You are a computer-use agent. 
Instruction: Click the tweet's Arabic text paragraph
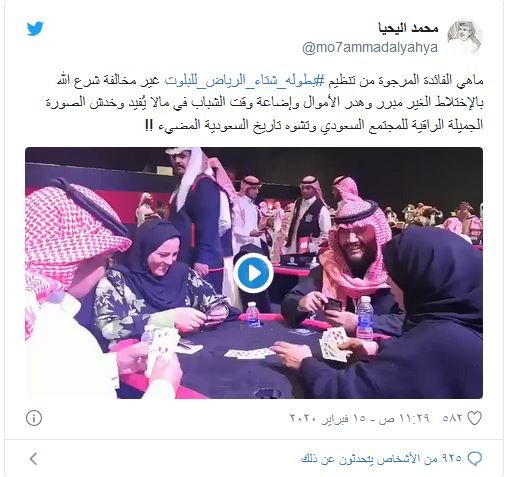pyautogui.click(x=264, y=103)
